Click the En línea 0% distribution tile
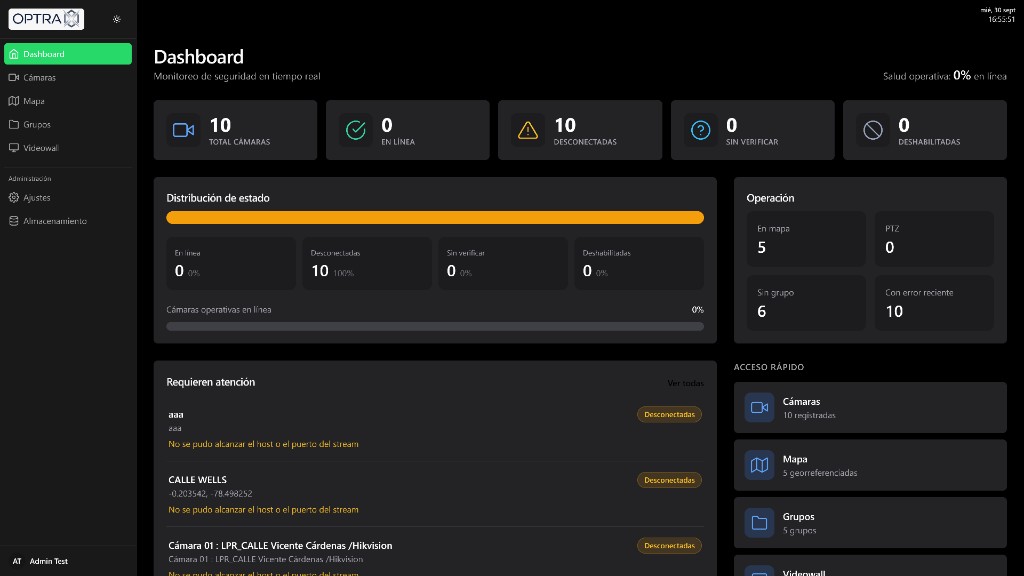The image size is (1024, 576). click(231, 263)
